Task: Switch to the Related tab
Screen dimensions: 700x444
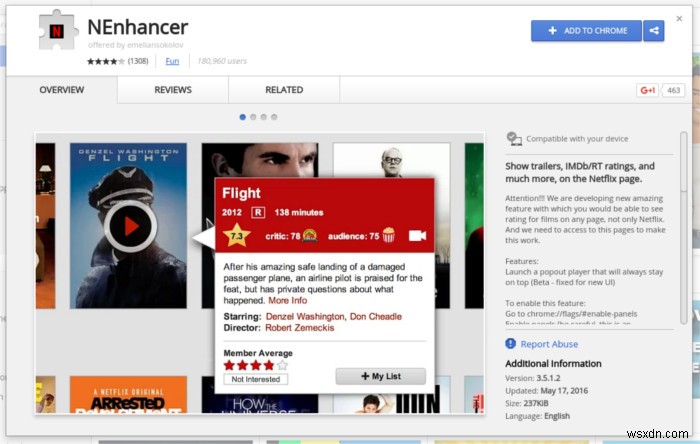Action: point(284,90)
